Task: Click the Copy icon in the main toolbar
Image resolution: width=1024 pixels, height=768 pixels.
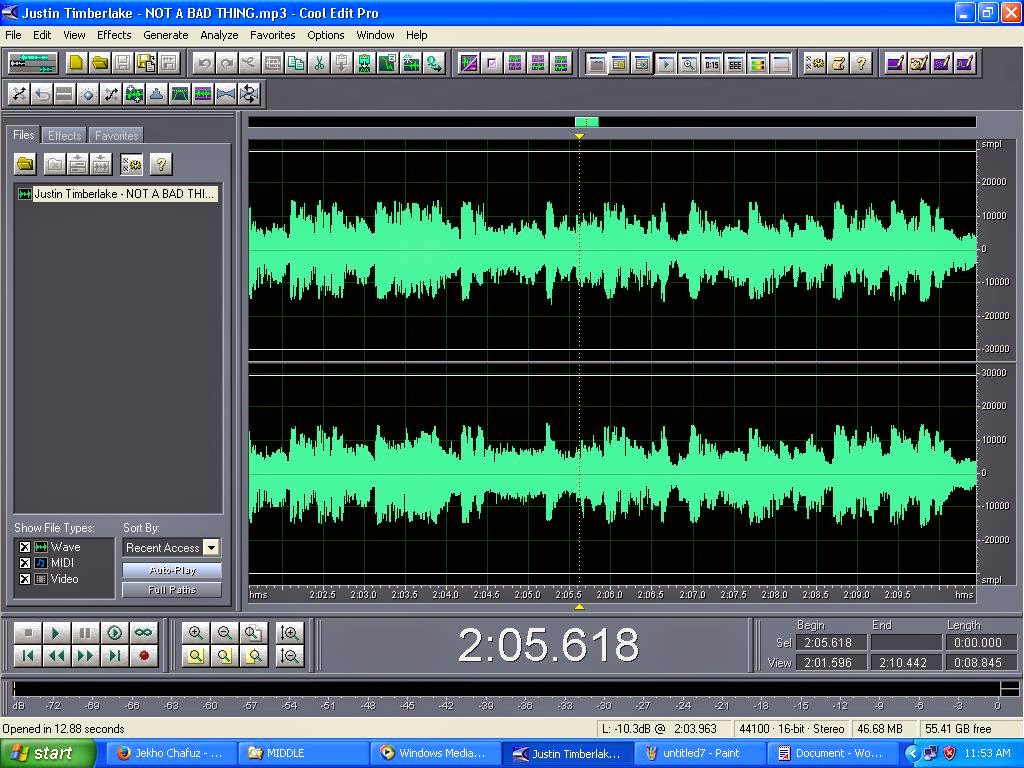Action: tap(296, 63)
